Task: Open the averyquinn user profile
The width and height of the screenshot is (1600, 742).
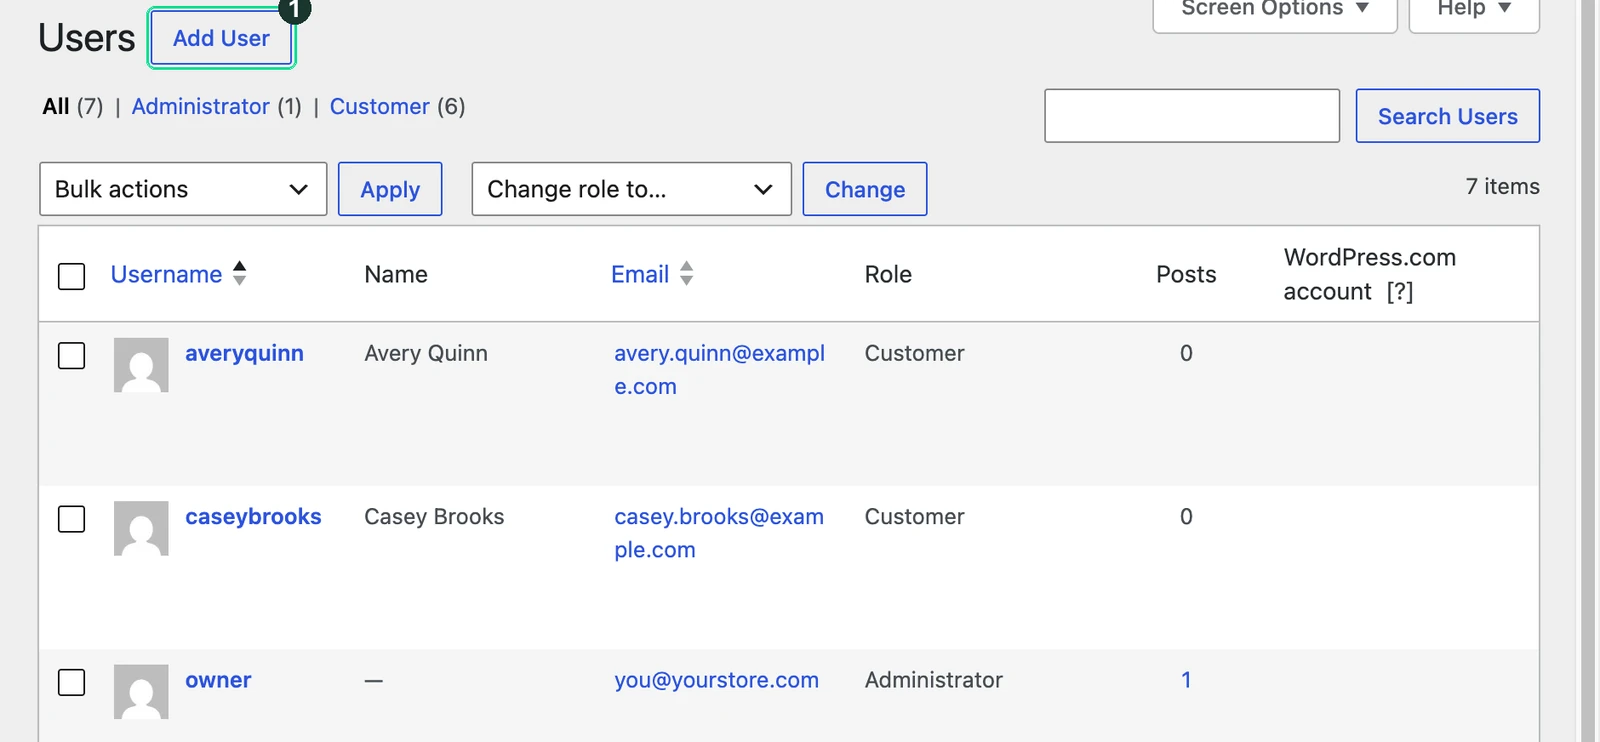Action: coord(244,353)
